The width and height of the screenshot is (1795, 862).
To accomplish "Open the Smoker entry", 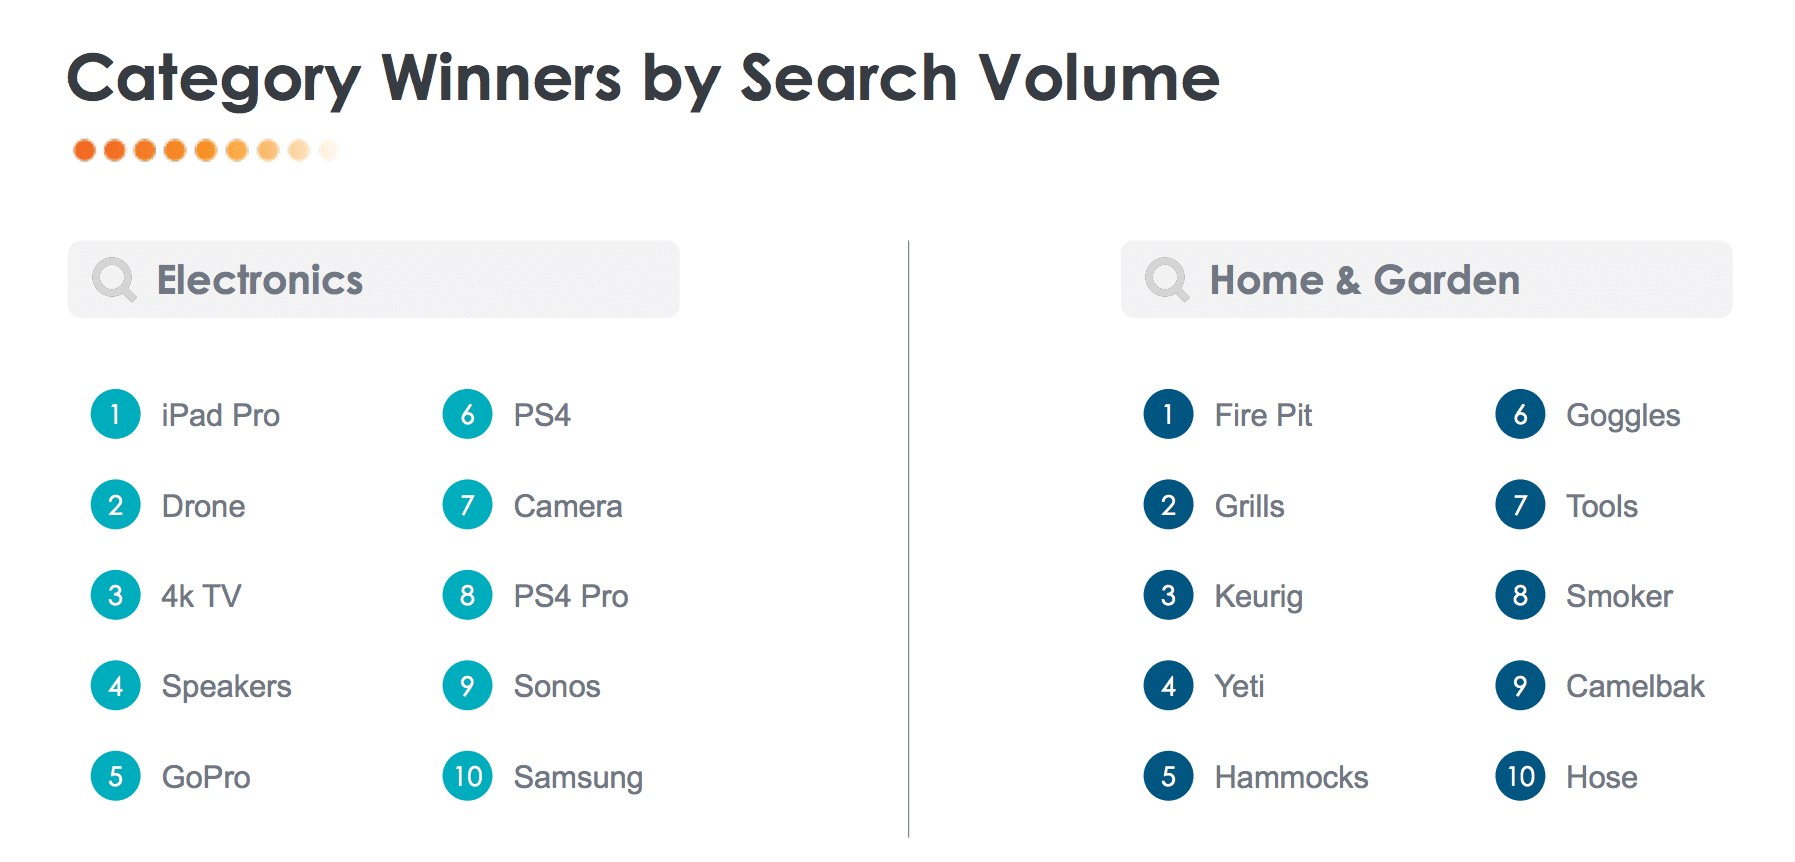I will click(x=1619, y=596).
